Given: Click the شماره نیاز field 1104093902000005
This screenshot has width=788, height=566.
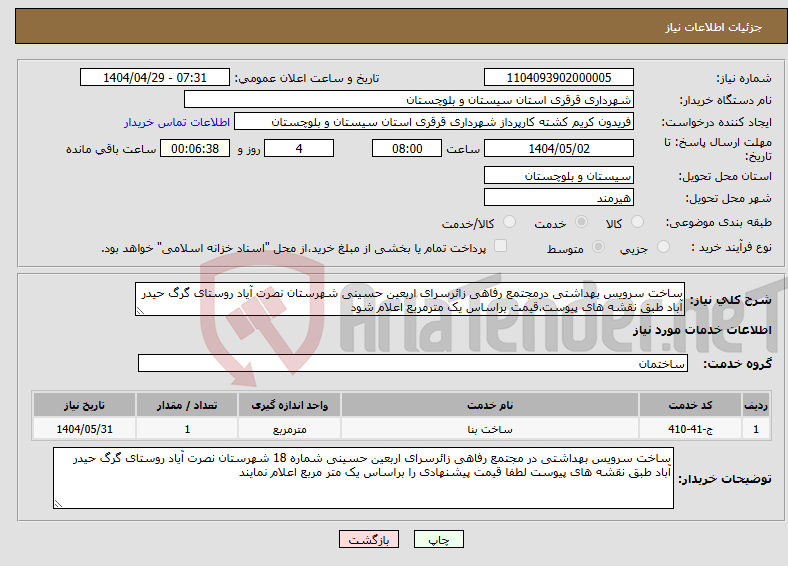Looking at the screenshot, I should 559,77.
